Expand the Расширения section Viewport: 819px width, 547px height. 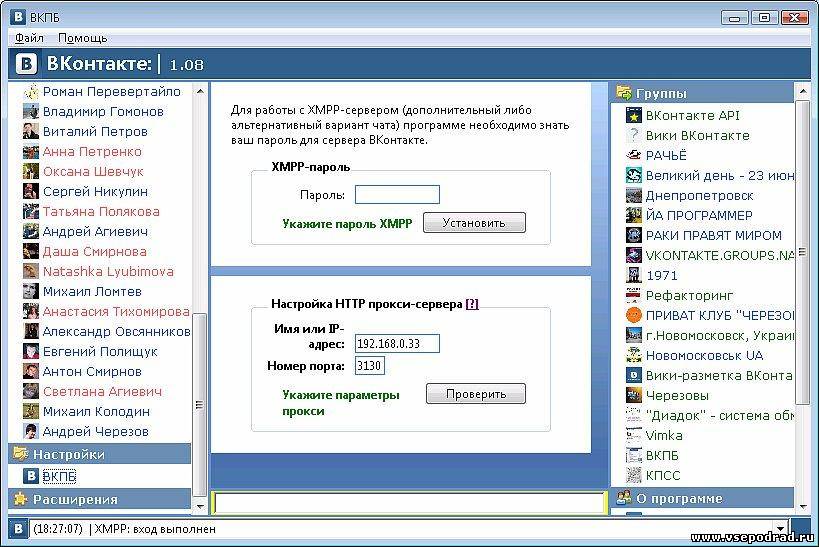coord(100,499)
